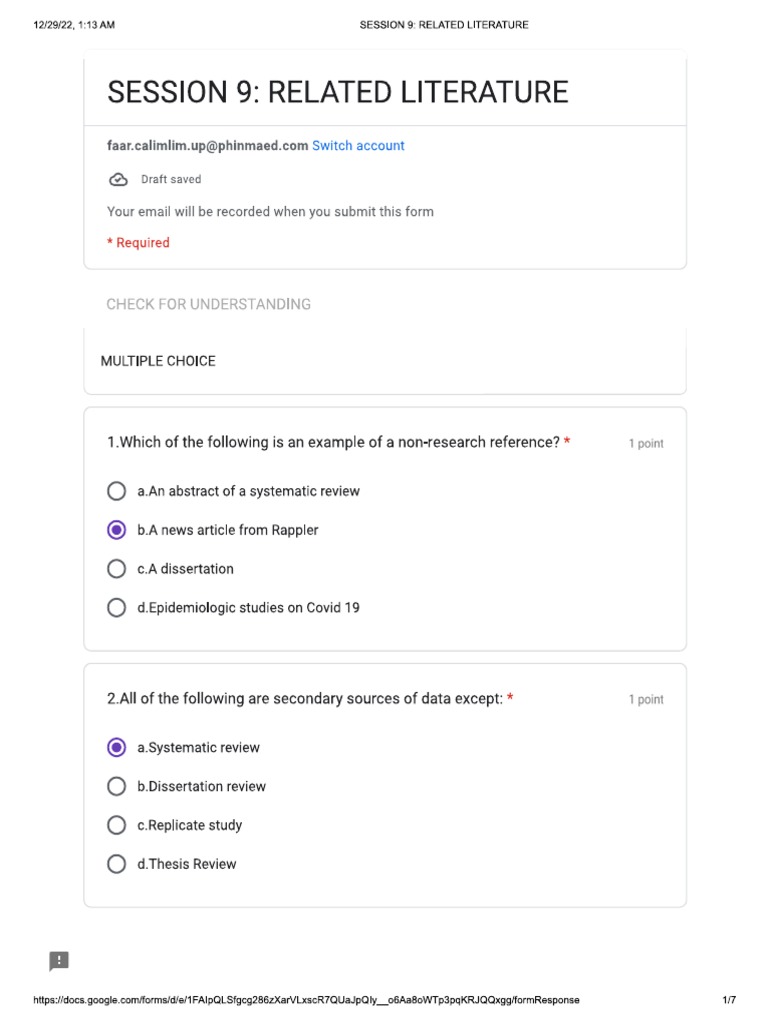Click the Draft saved cloud icon
768x1024 pixels.
click(118, 180)
